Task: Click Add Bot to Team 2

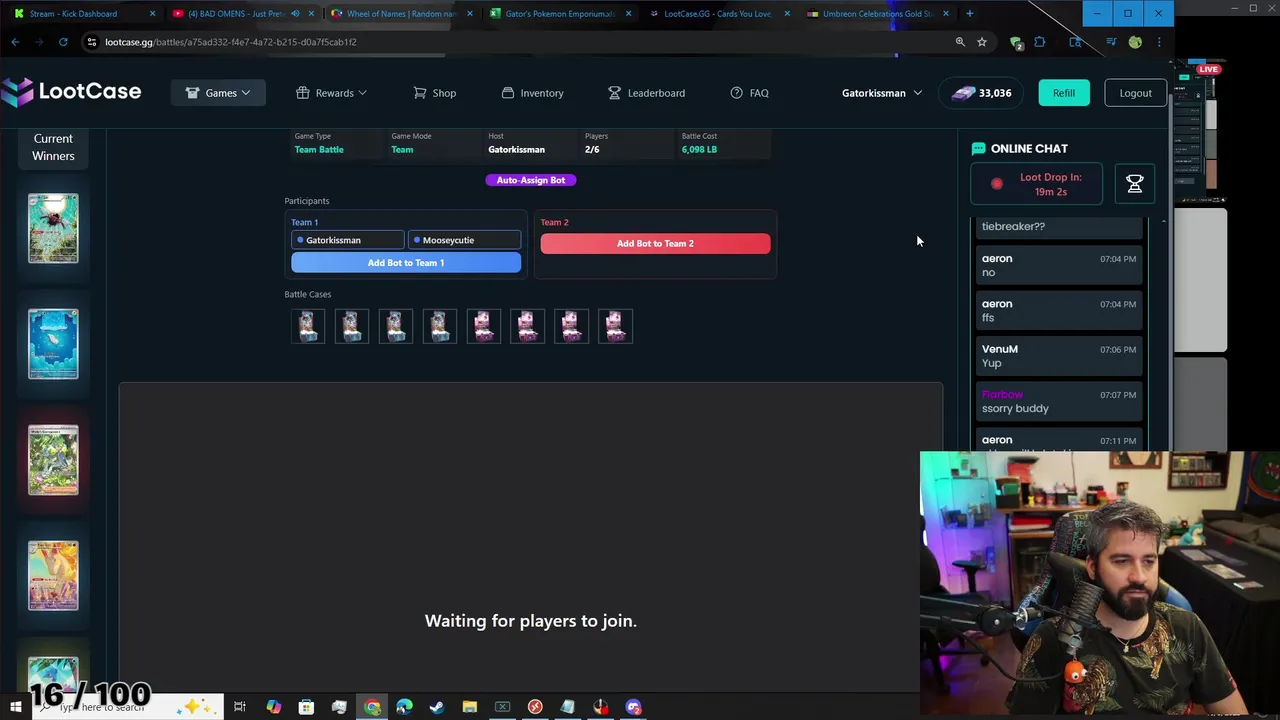Action: click(x=655, y=243)
